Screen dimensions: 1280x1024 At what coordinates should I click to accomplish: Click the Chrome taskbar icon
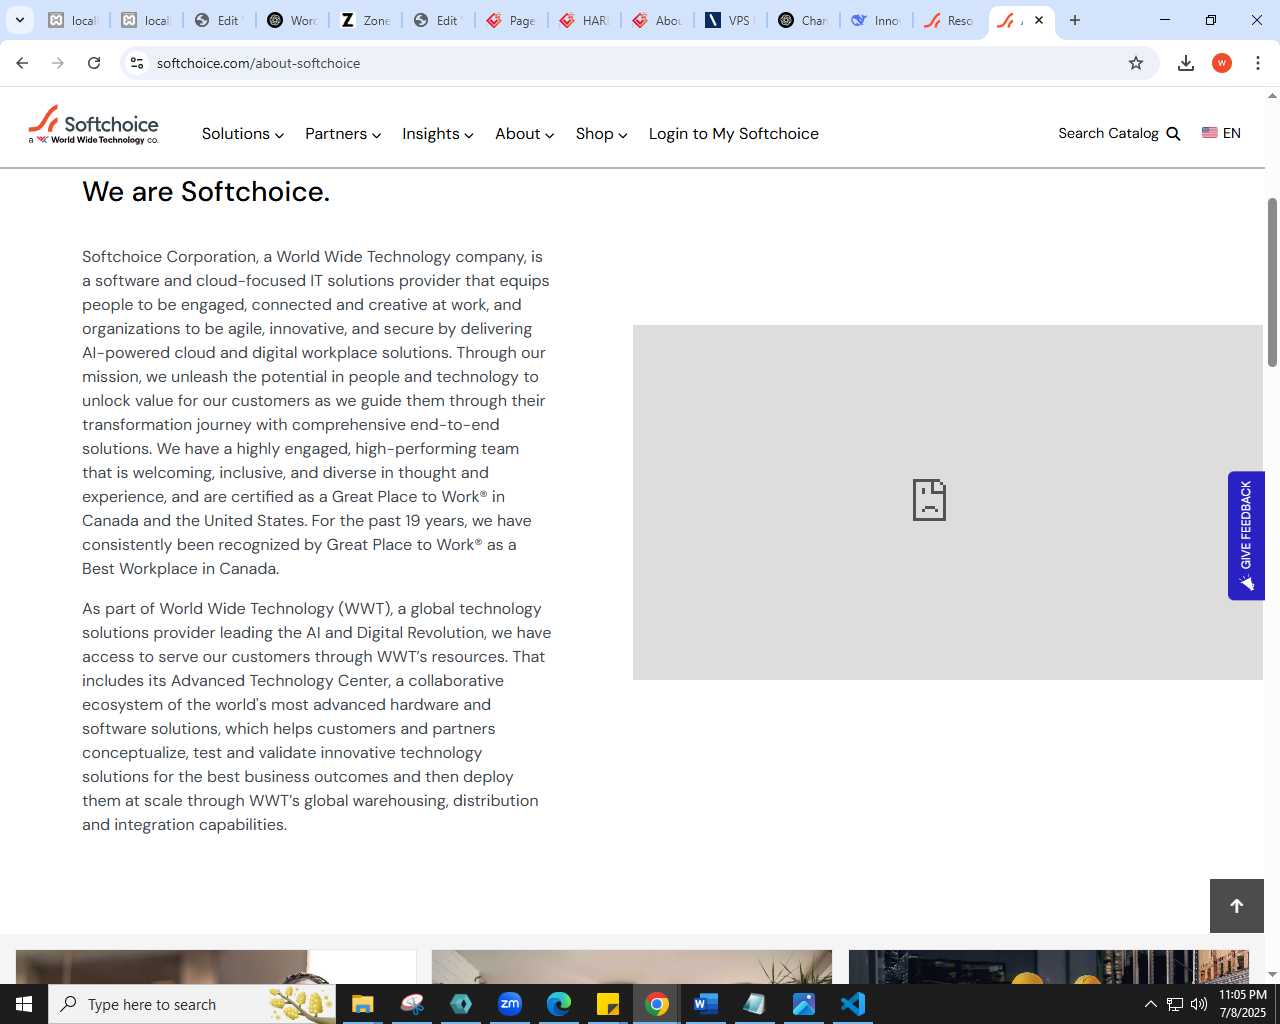pyautogui.click(x=657, y=1004)
